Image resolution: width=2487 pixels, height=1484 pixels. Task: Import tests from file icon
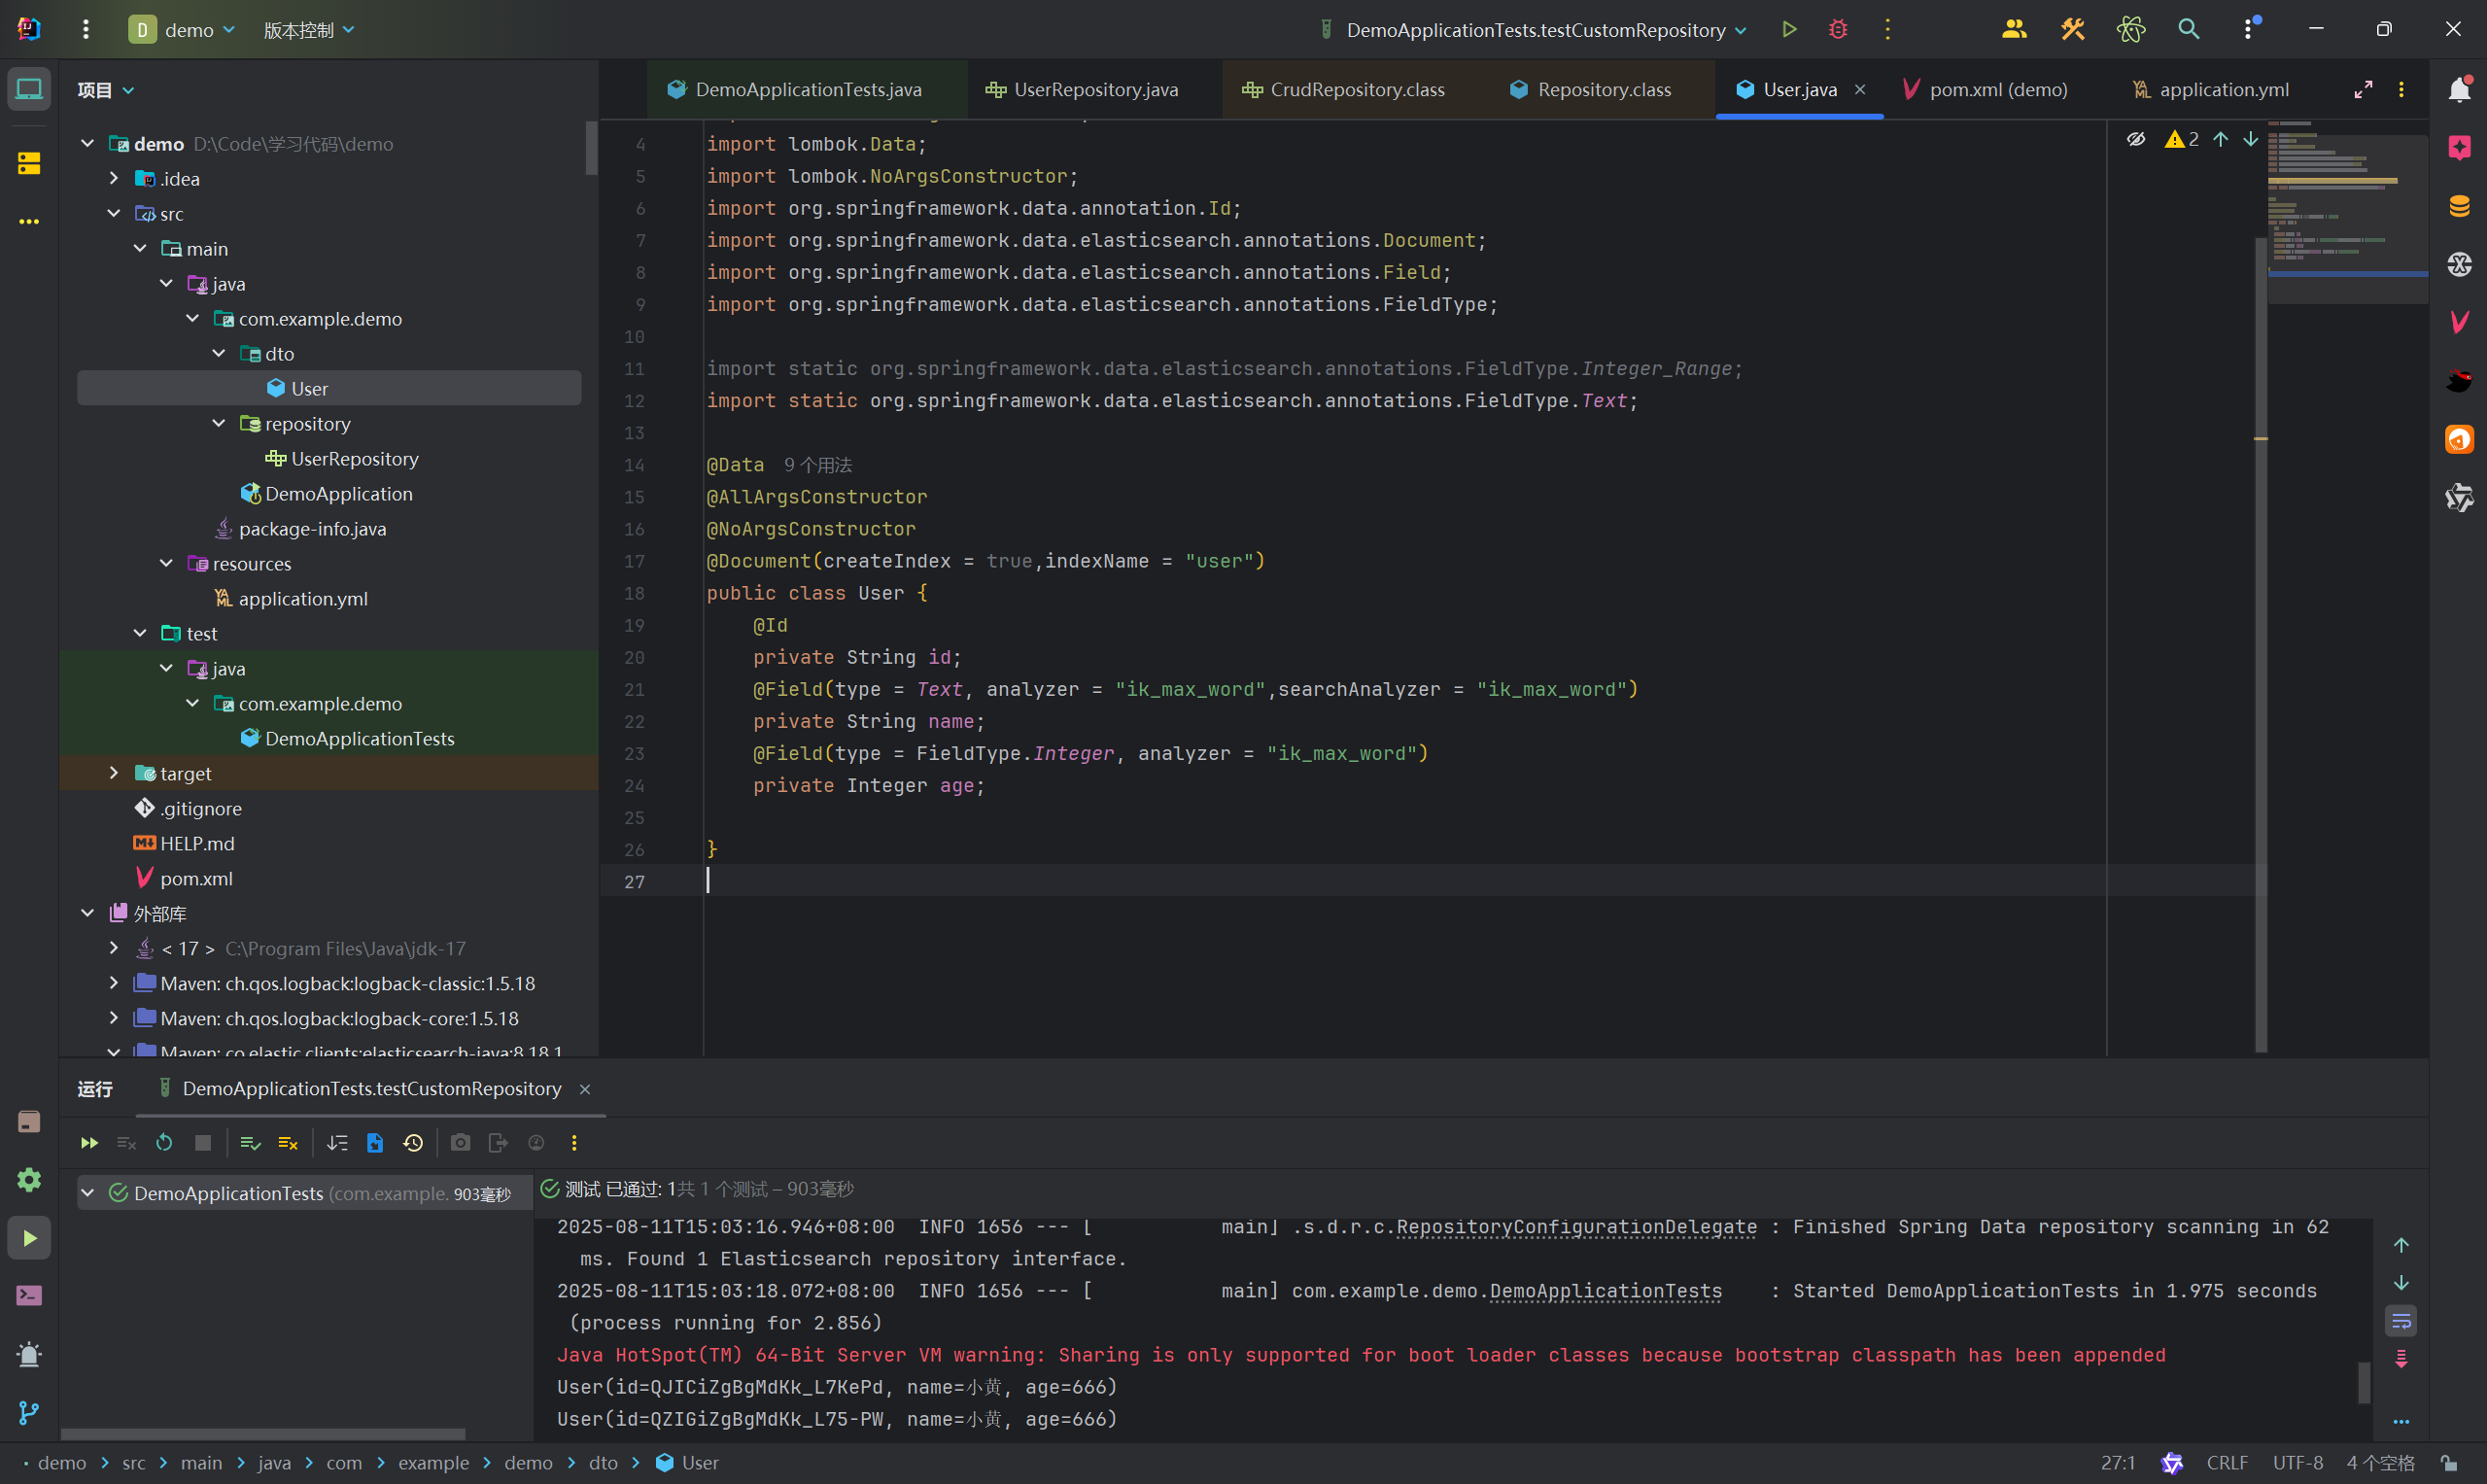click(375, 1143)
